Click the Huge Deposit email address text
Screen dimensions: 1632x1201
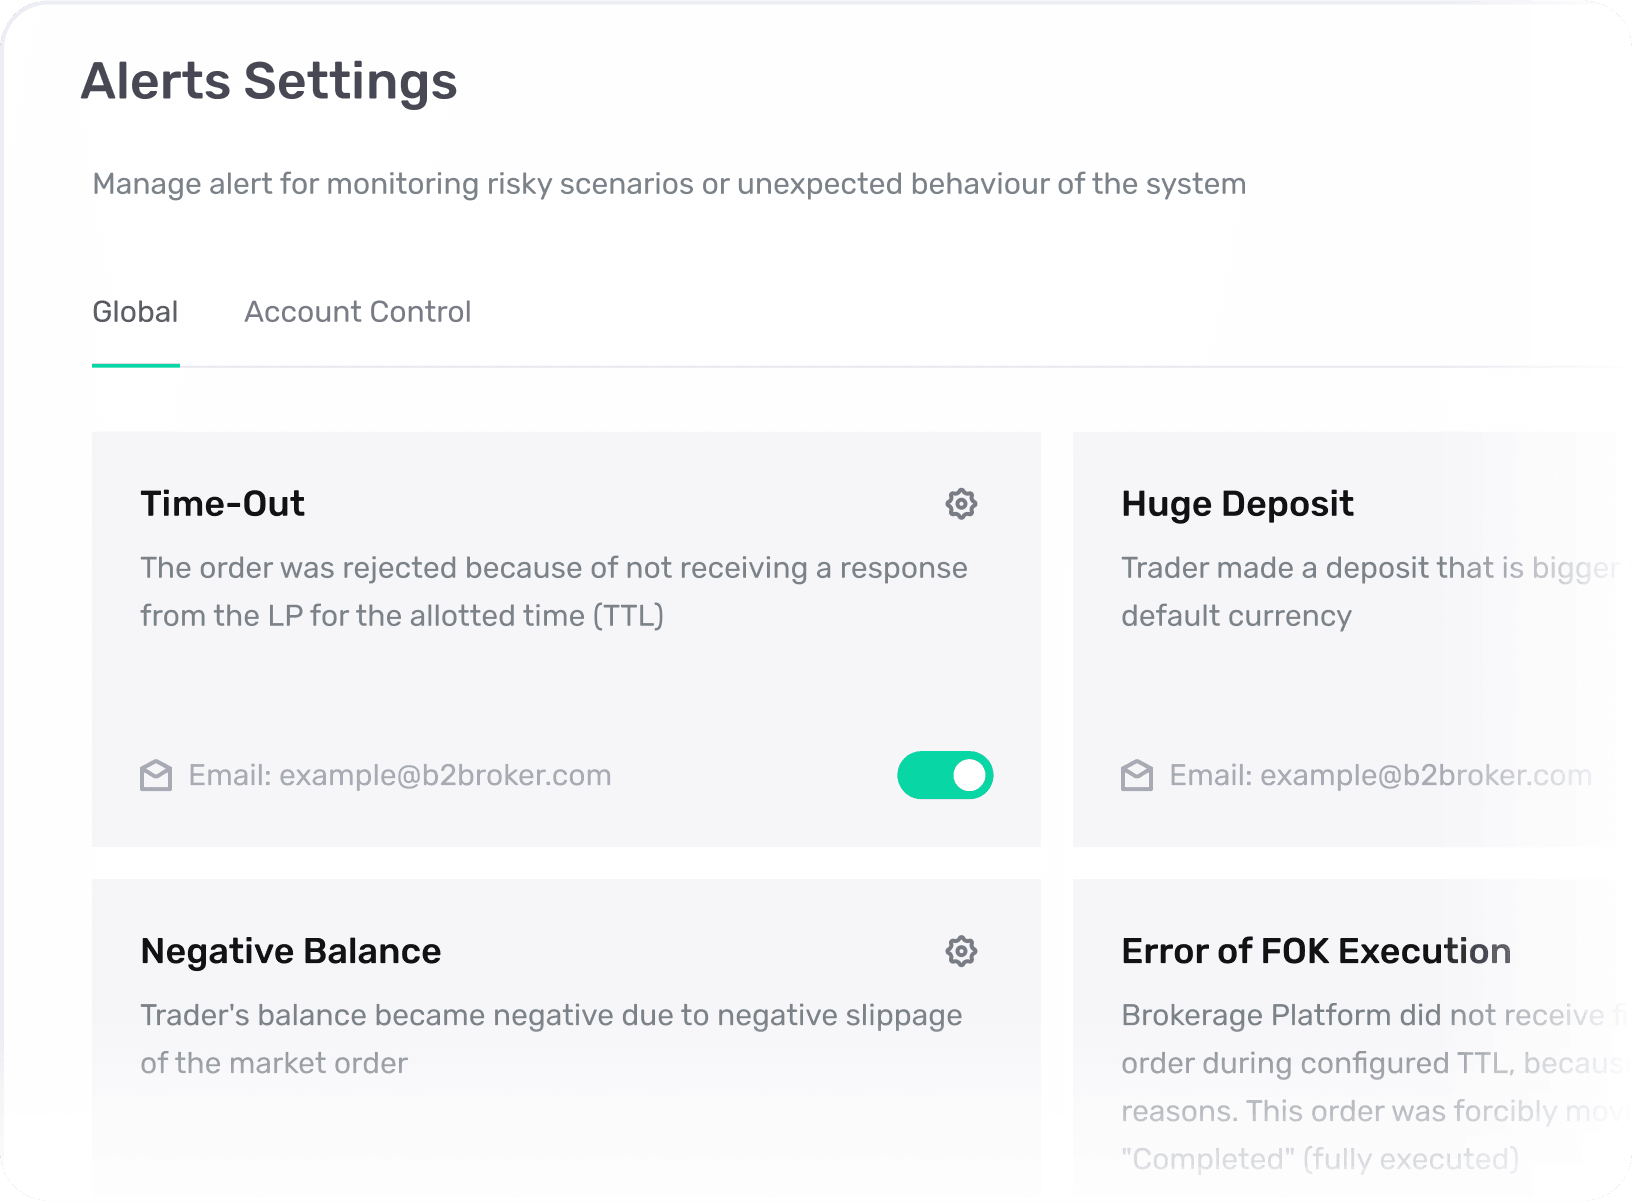pos(1380,776)
